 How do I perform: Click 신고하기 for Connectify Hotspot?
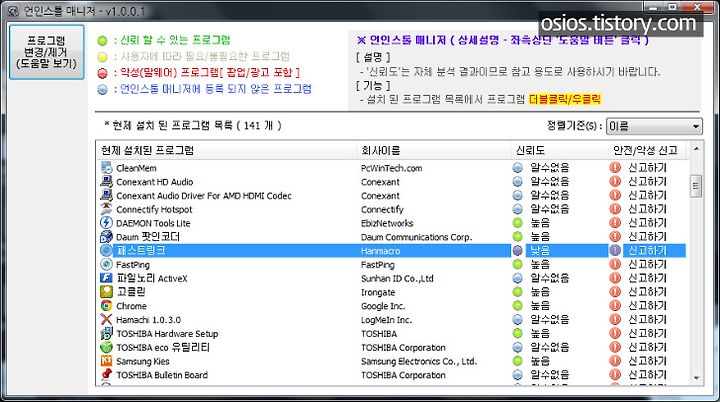pyautogui.click(x=647, y=209)
